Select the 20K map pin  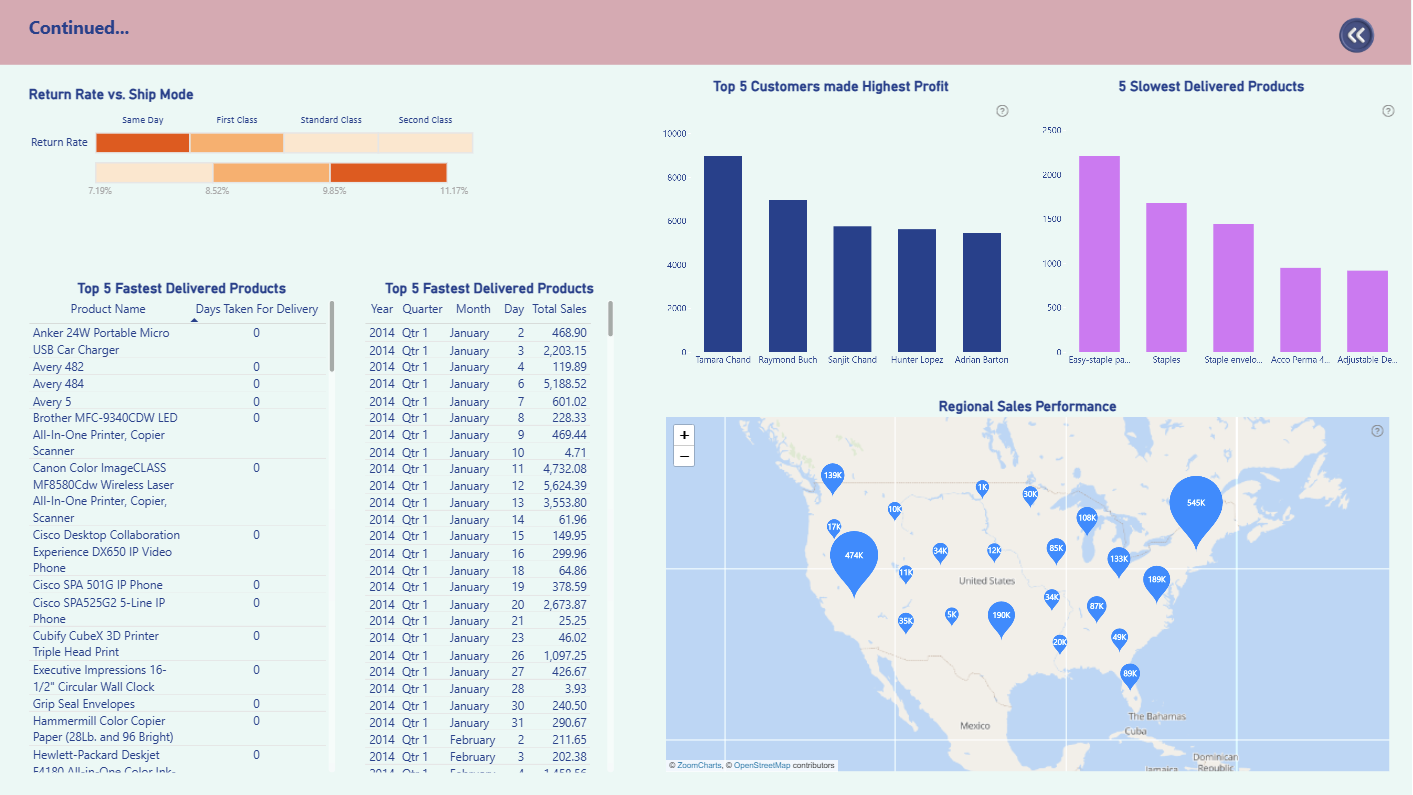(x=1060, y=644)
